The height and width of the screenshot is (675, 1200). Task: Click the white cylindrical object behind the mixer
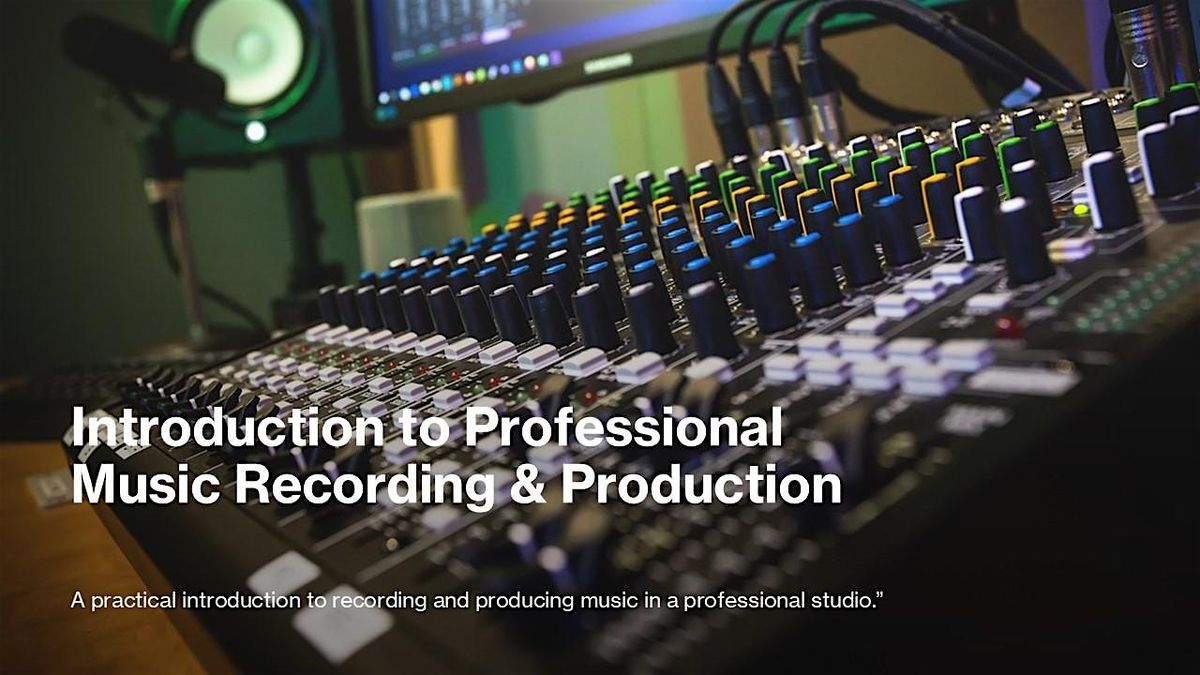411,228
